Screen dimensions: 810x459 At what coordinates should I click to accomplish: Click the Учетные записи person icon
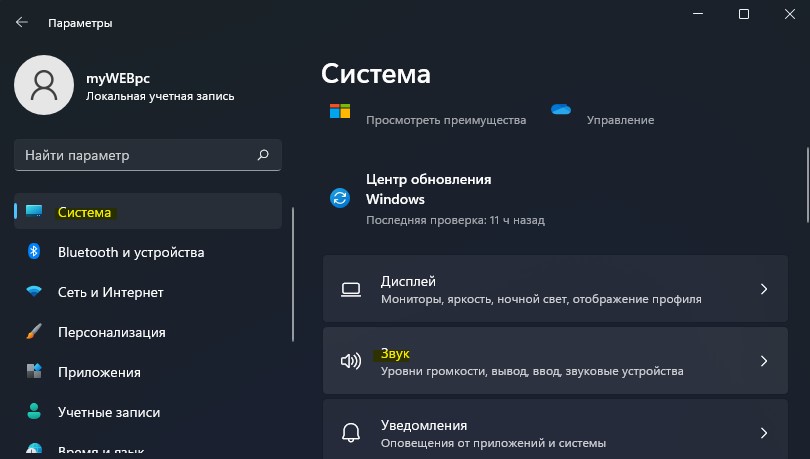pos(34,411)
